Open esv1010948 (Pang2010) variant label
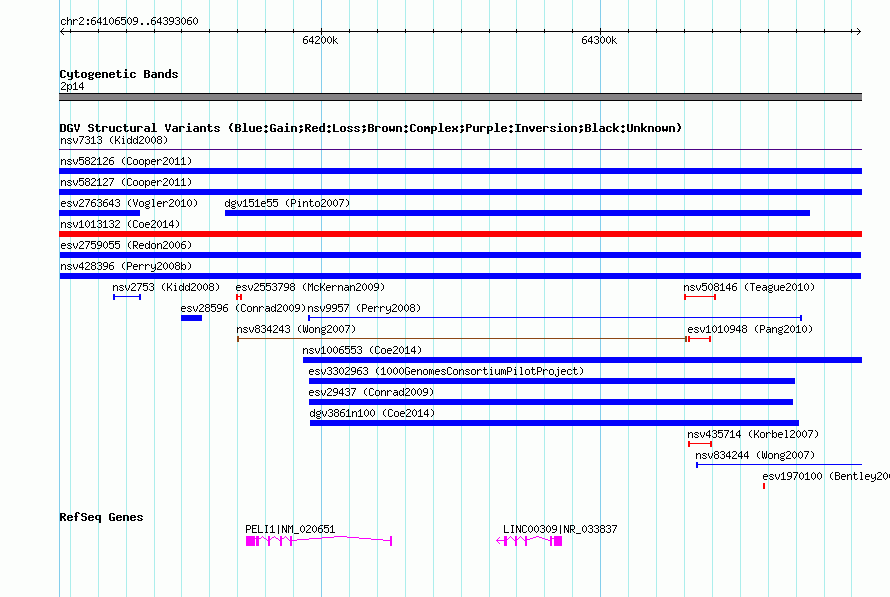 click(750, 329)
